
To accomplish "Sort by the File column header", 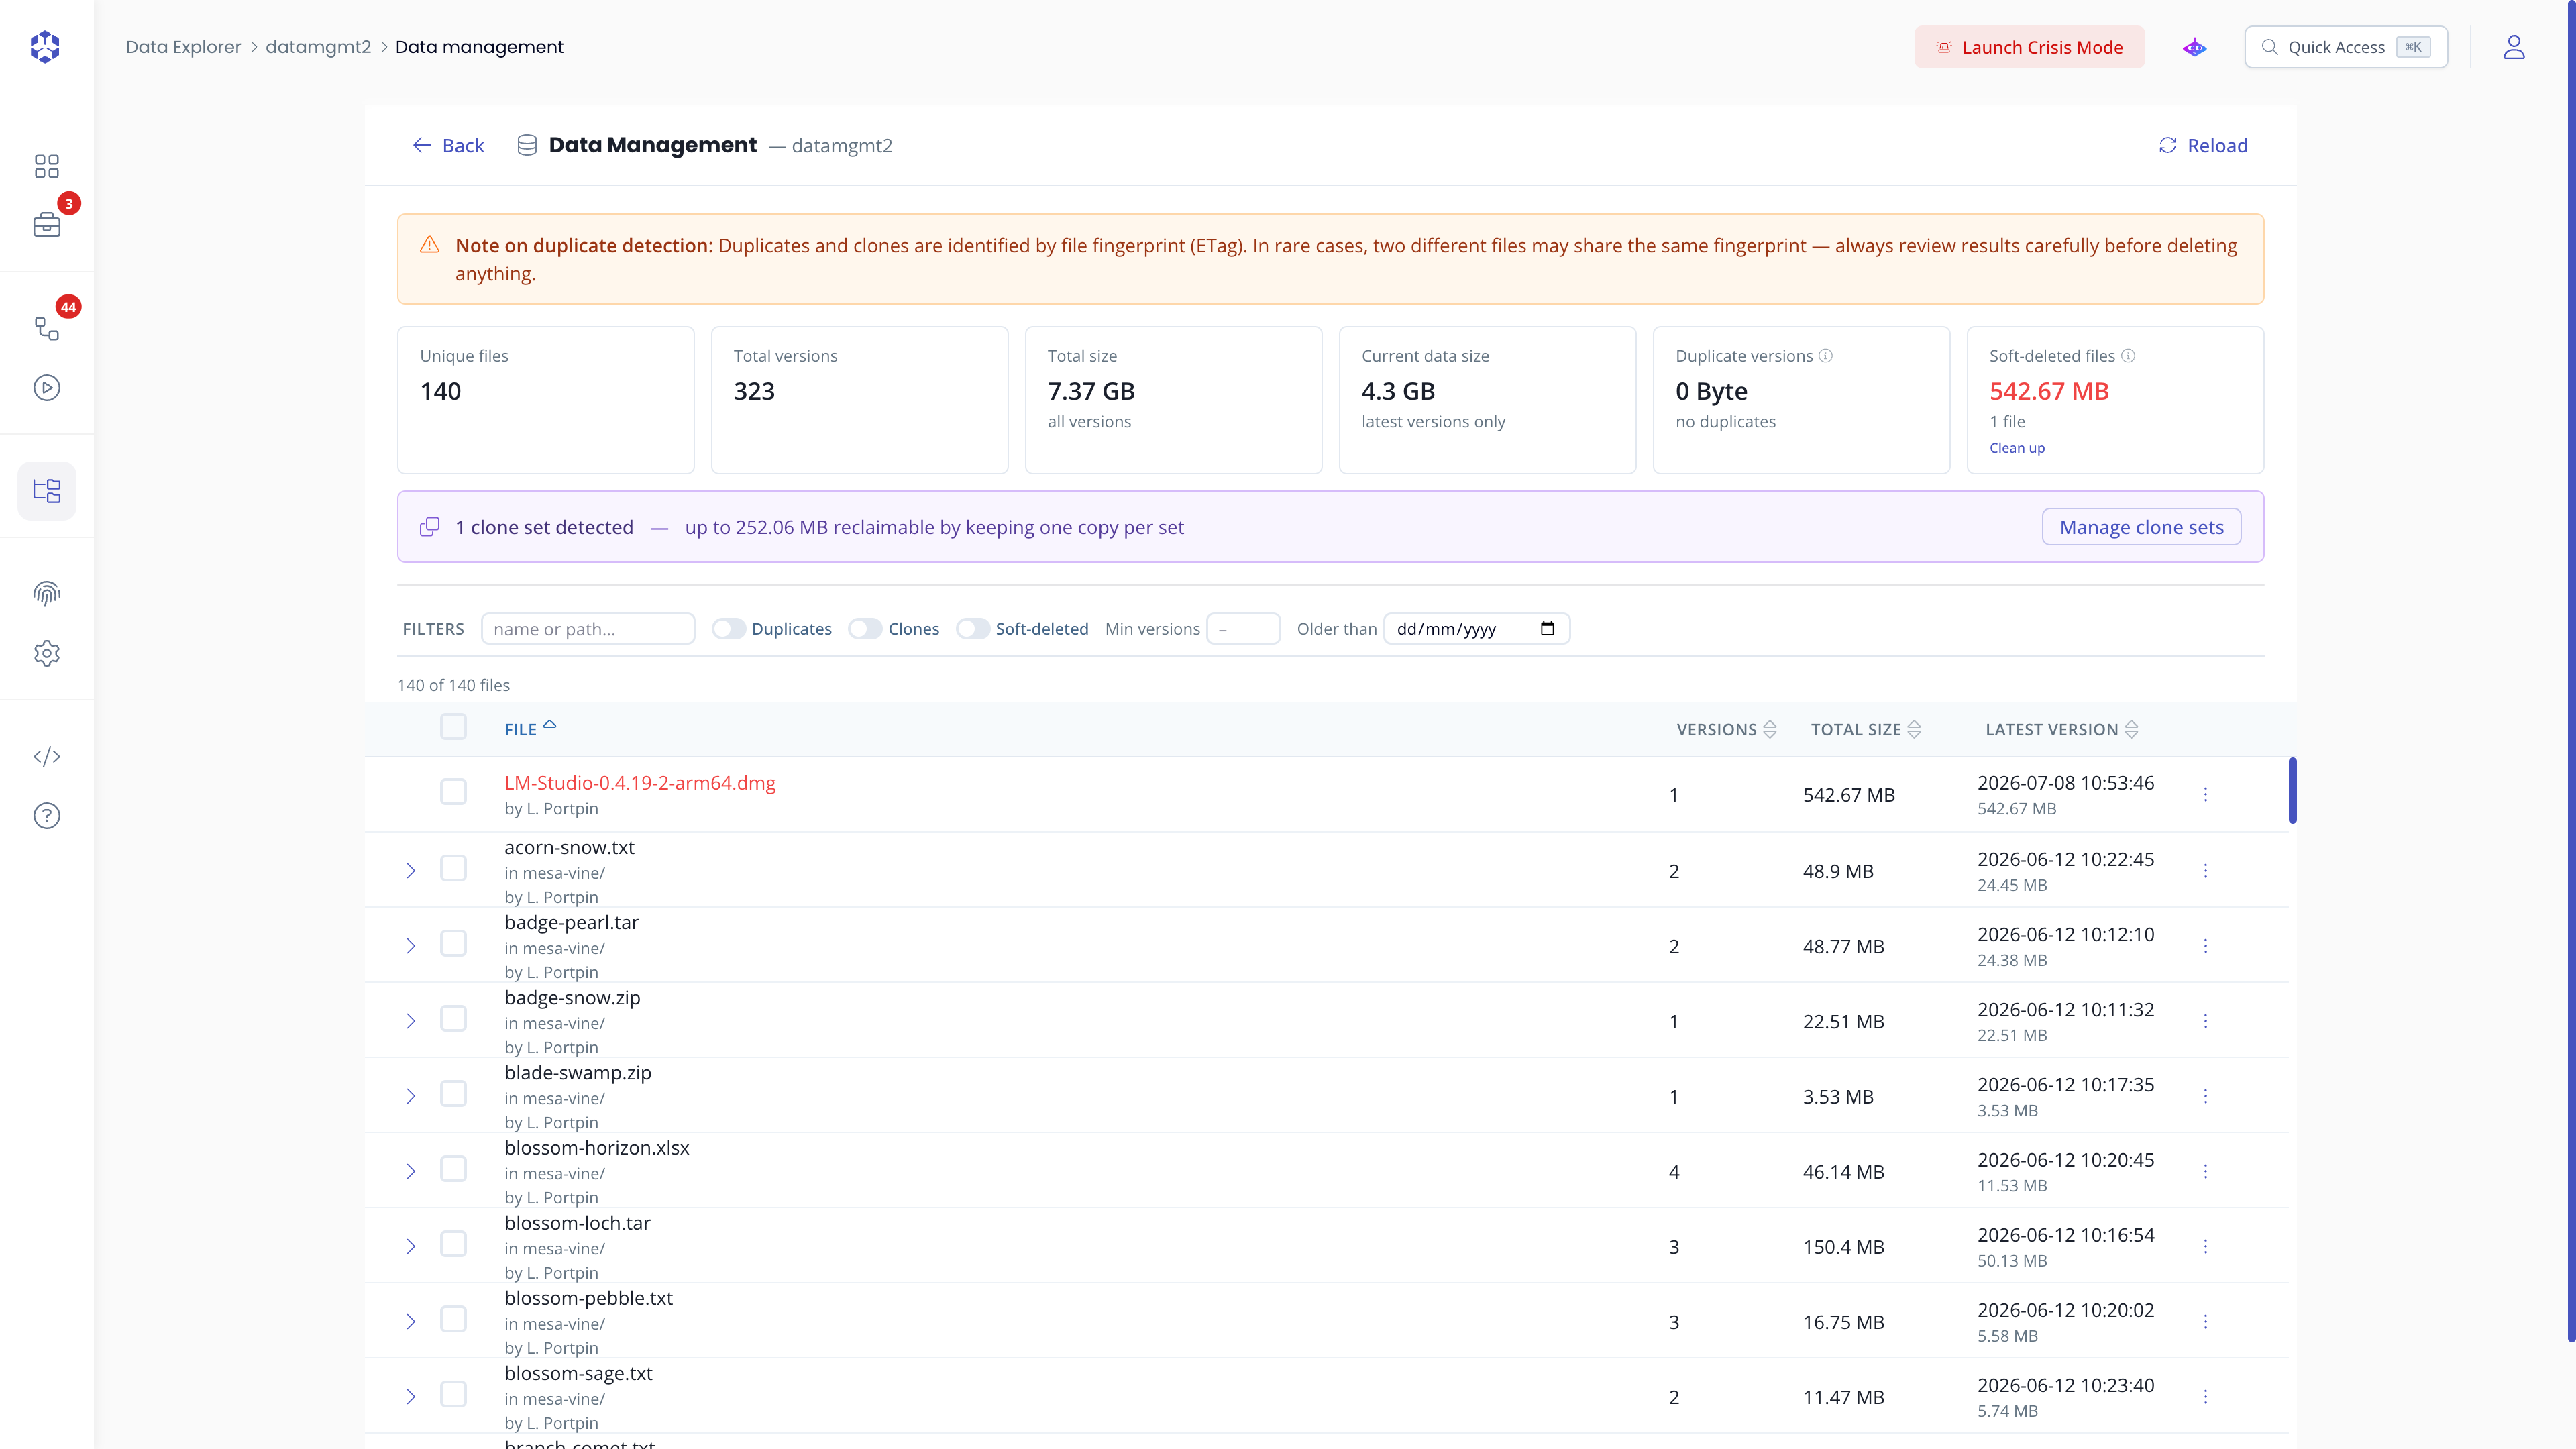I will point(530,729).
